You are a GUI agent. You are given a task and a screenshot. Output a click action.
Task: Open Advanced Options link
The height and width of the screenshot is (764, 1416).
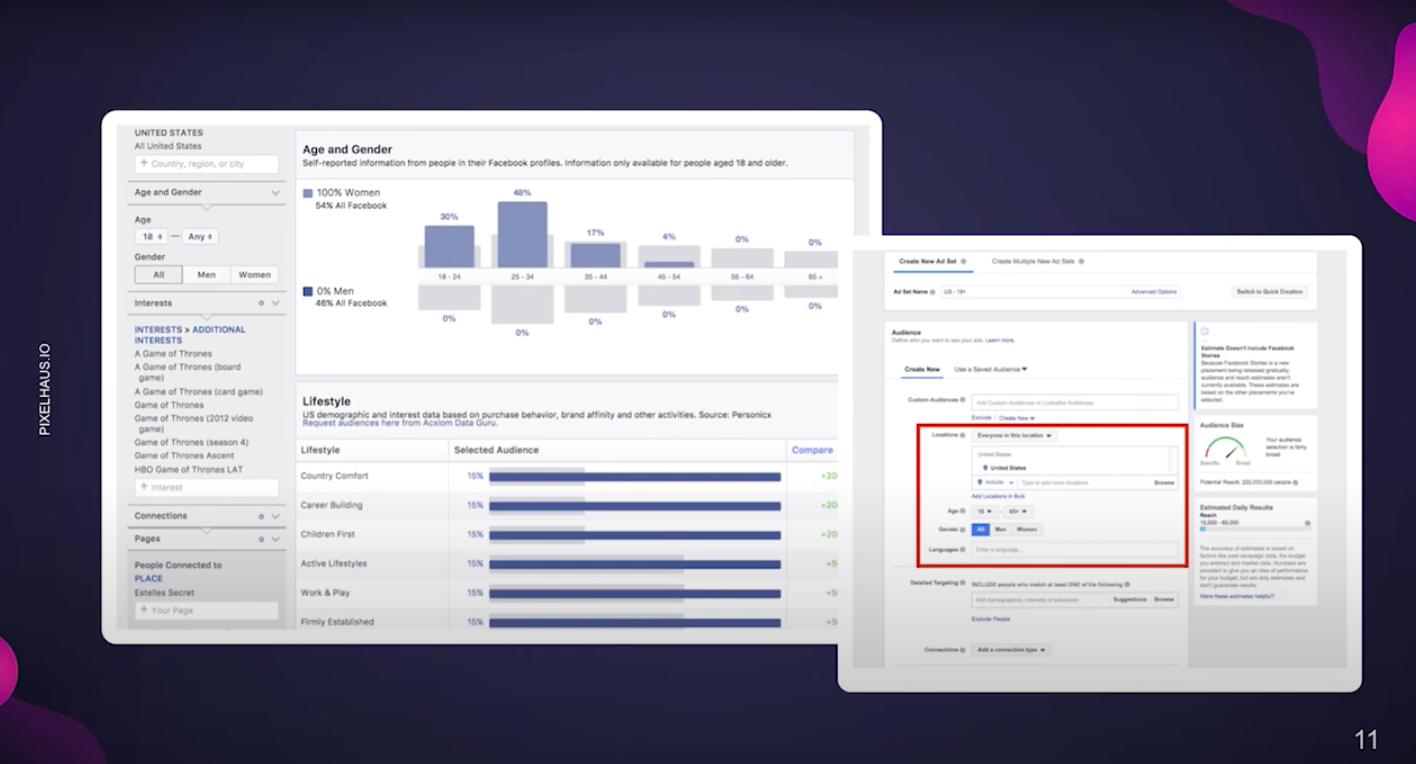(1154, 292)
